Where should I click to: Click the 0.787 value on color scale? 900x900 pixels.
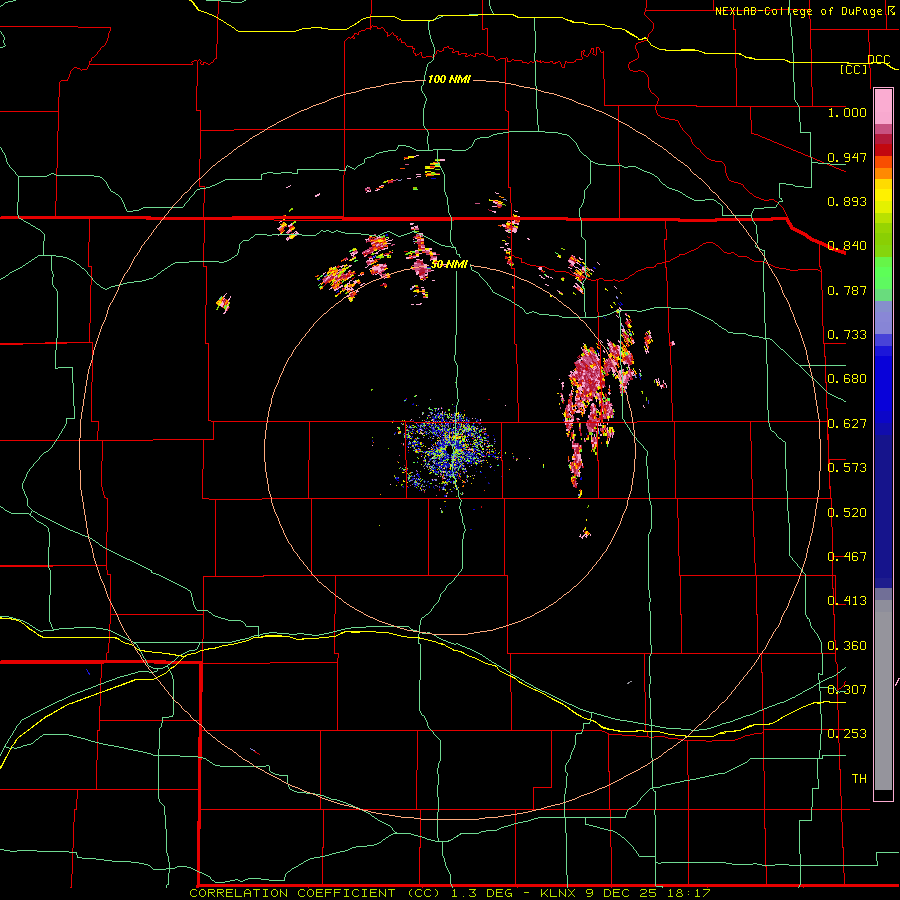pos(847,290)
